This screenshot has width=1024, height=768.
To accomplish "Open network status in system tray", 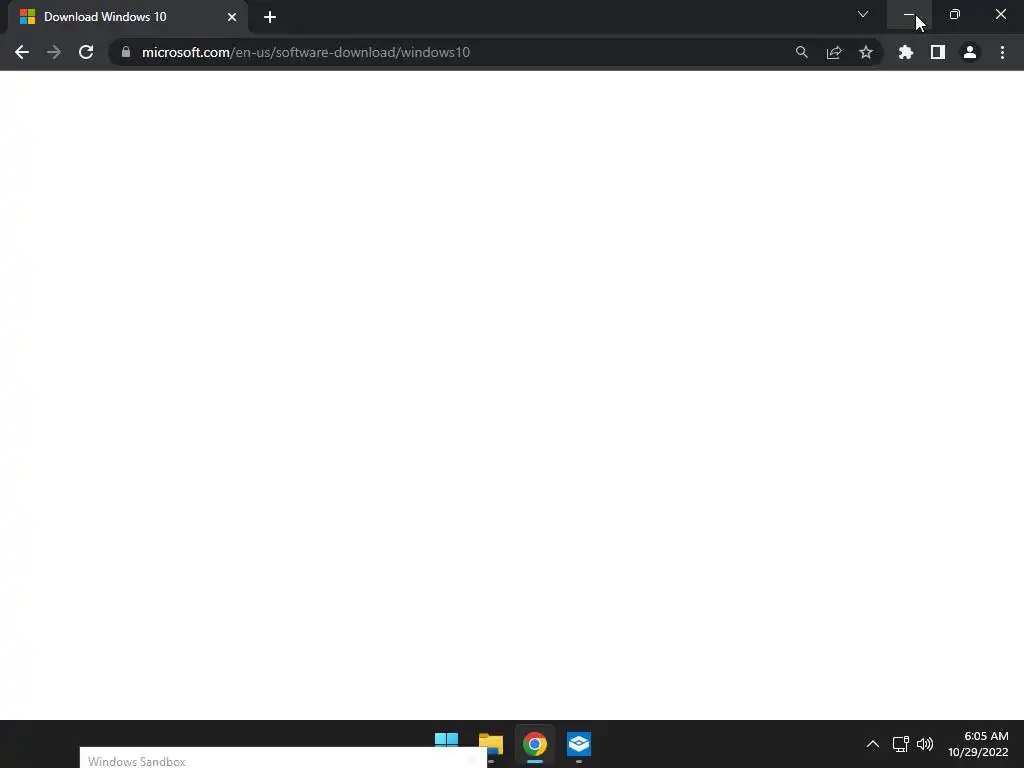I will (x=901, y=744).
